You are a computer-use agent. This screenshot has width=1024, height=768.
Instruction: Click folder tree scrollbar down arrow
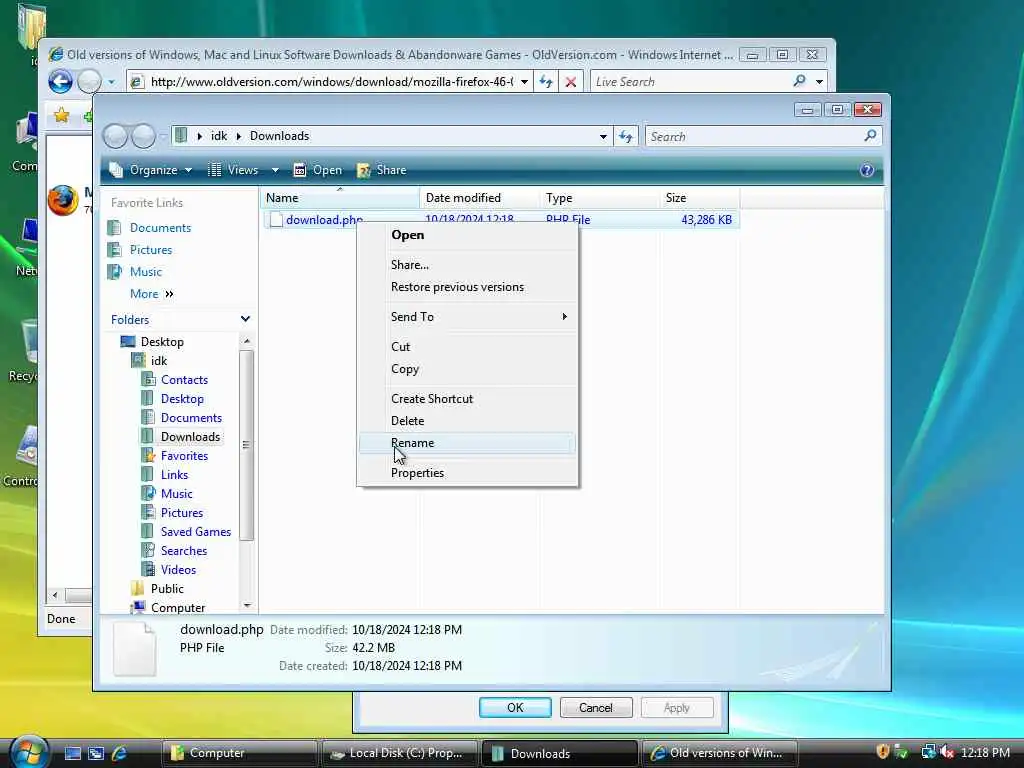coord(247,605)
